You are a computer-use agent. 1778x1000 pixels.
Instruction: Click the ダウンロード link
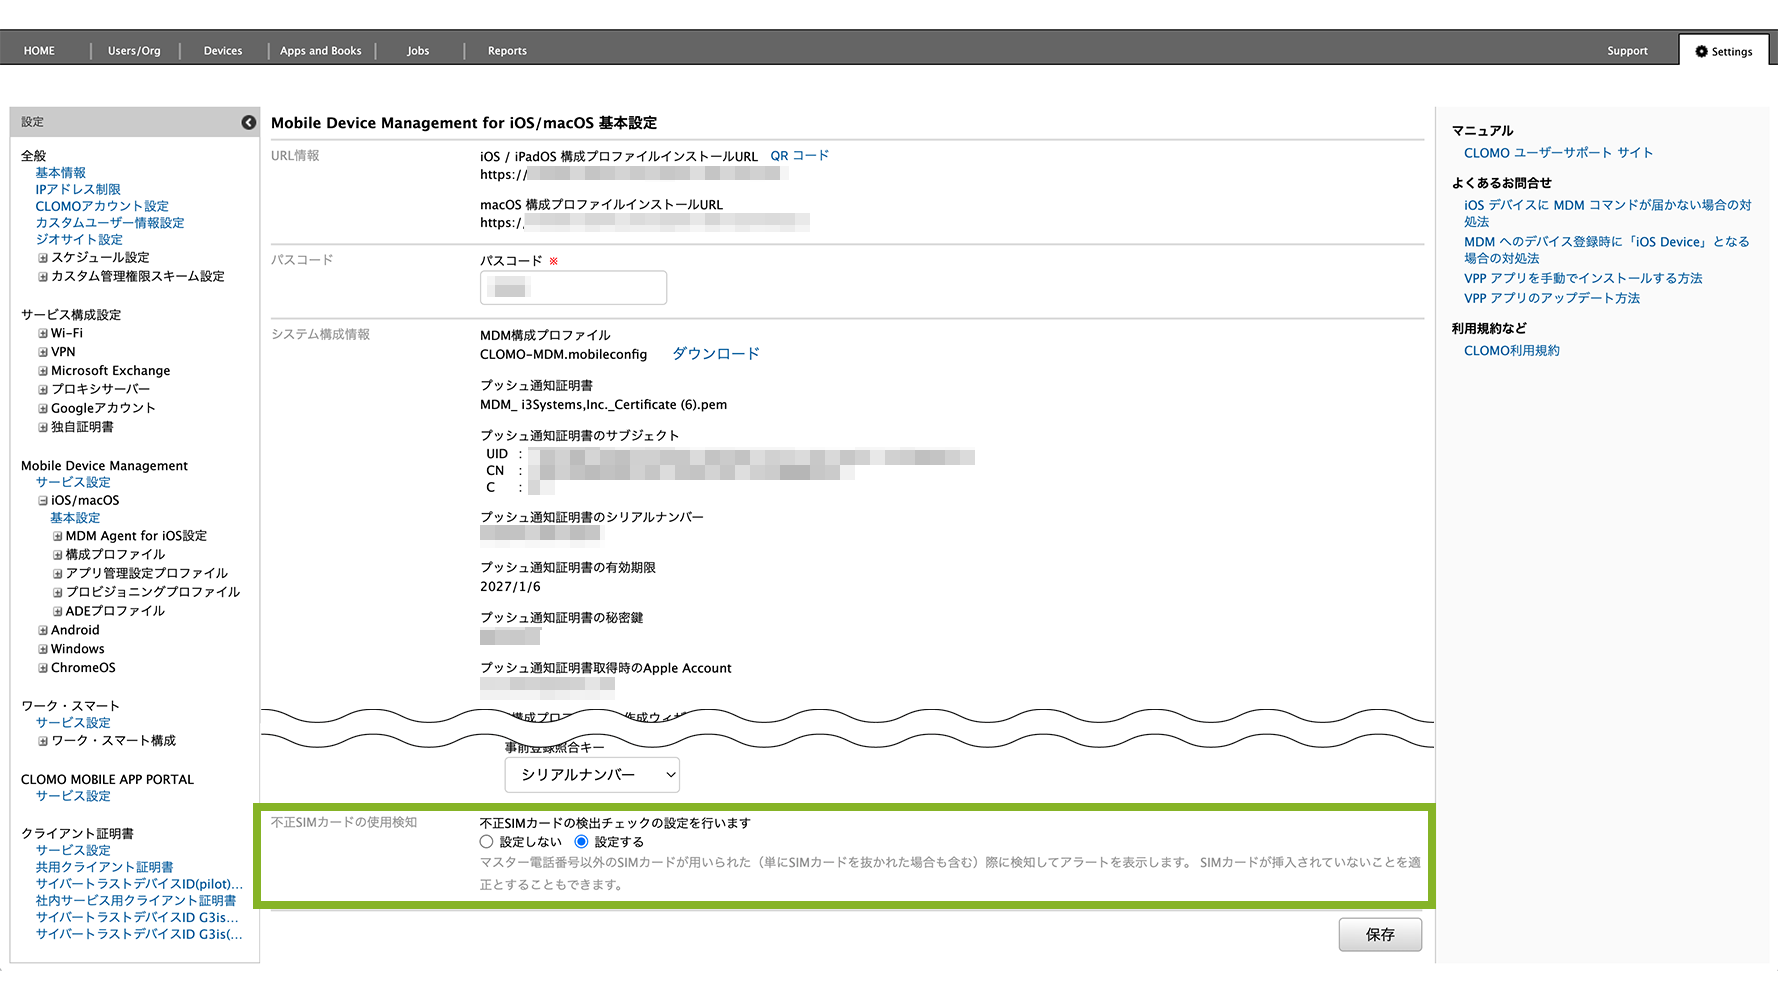click(x=715, y=354)
